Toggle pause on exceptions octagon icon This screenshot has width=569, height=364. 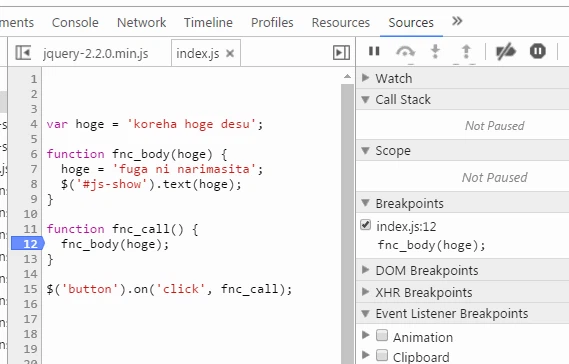pos(537,51)
